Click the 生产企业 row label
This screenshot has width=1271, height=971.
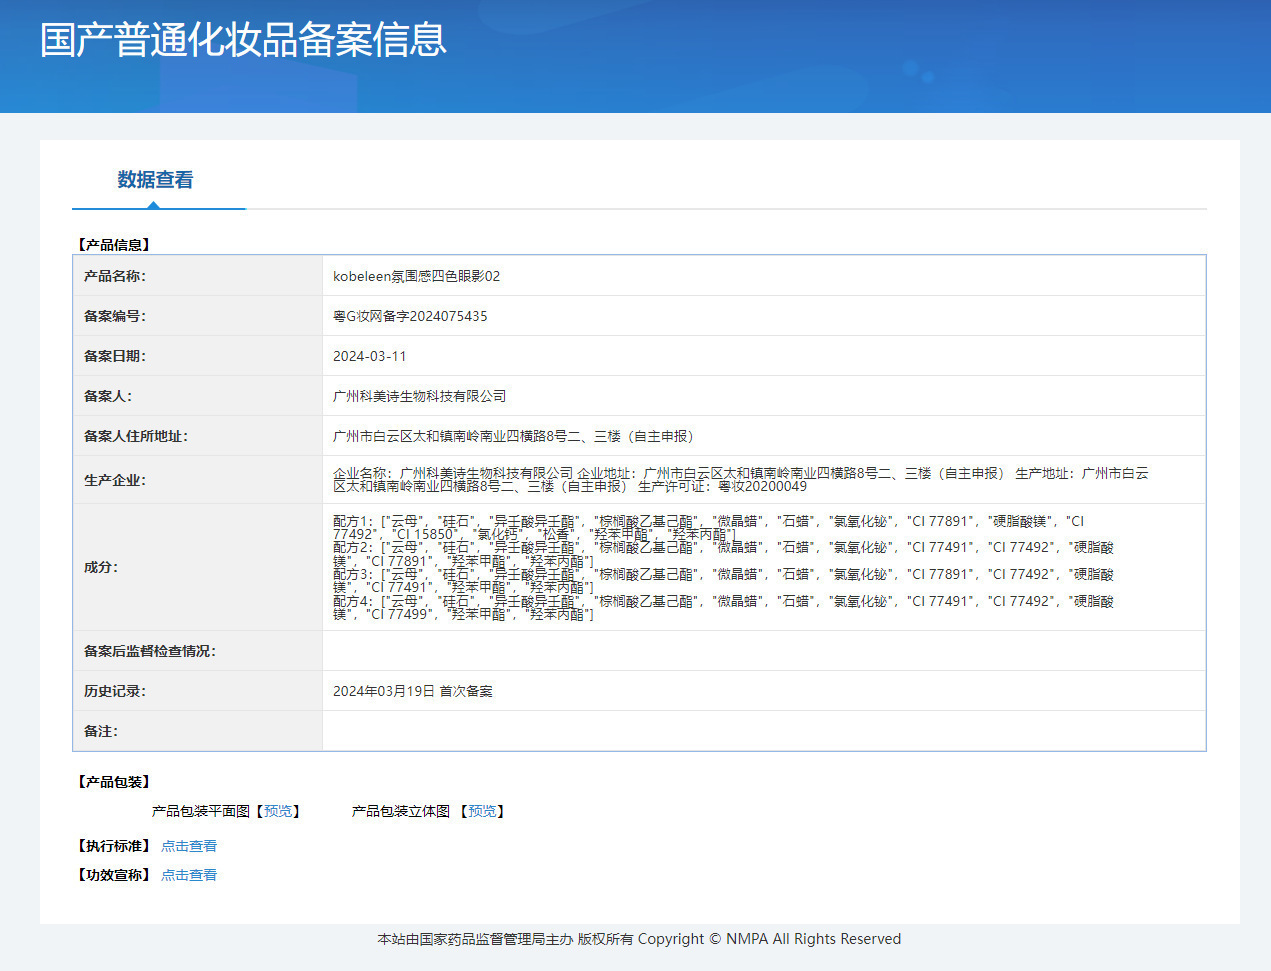coord(115,480)
